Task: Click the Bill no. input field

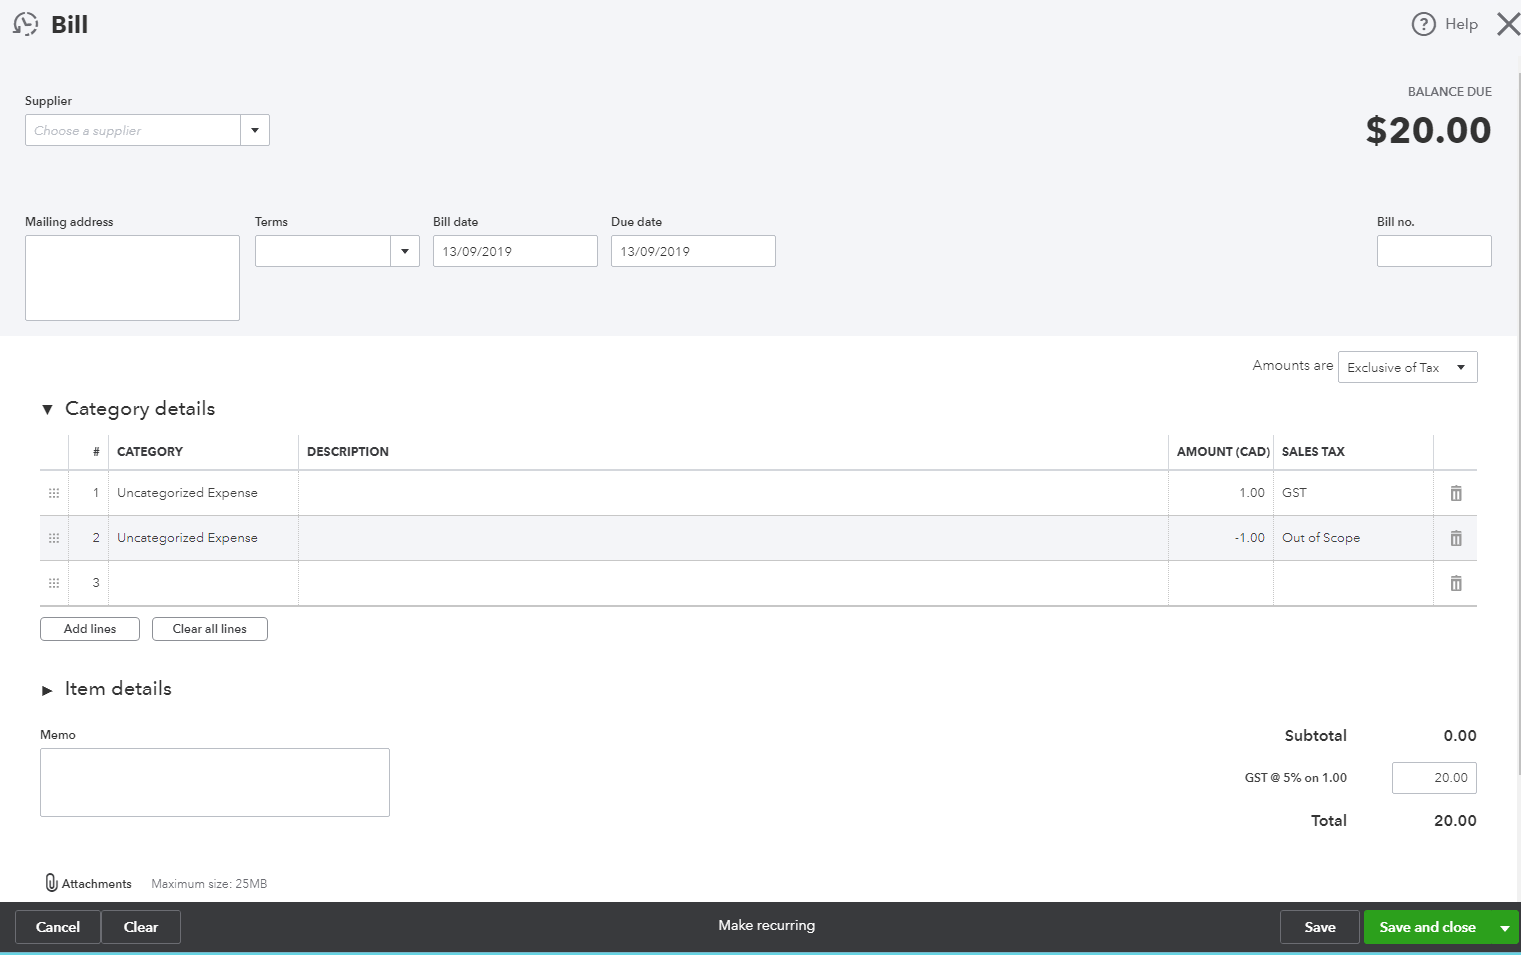Action: point(1433,251)
